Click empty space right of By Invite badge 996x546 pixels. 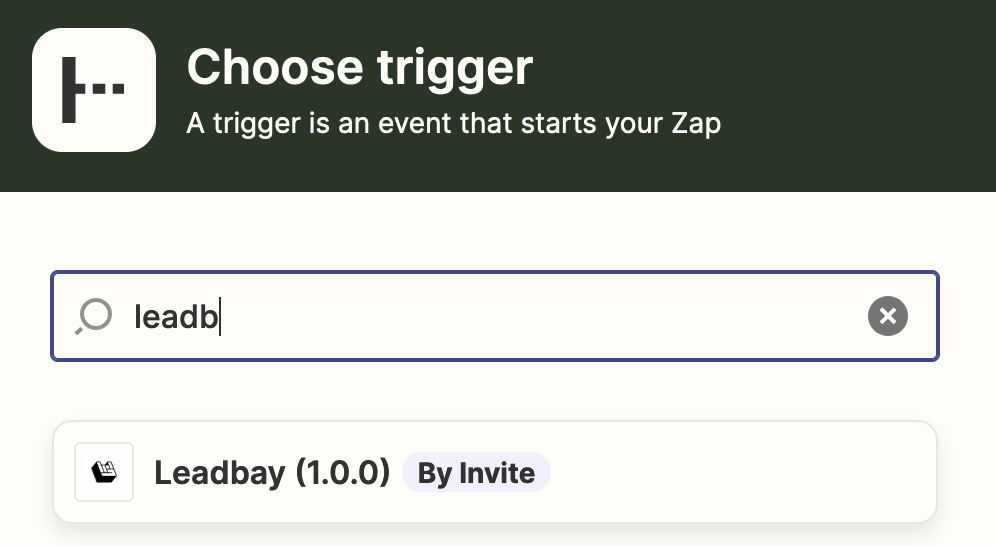(x=740, y=473)
